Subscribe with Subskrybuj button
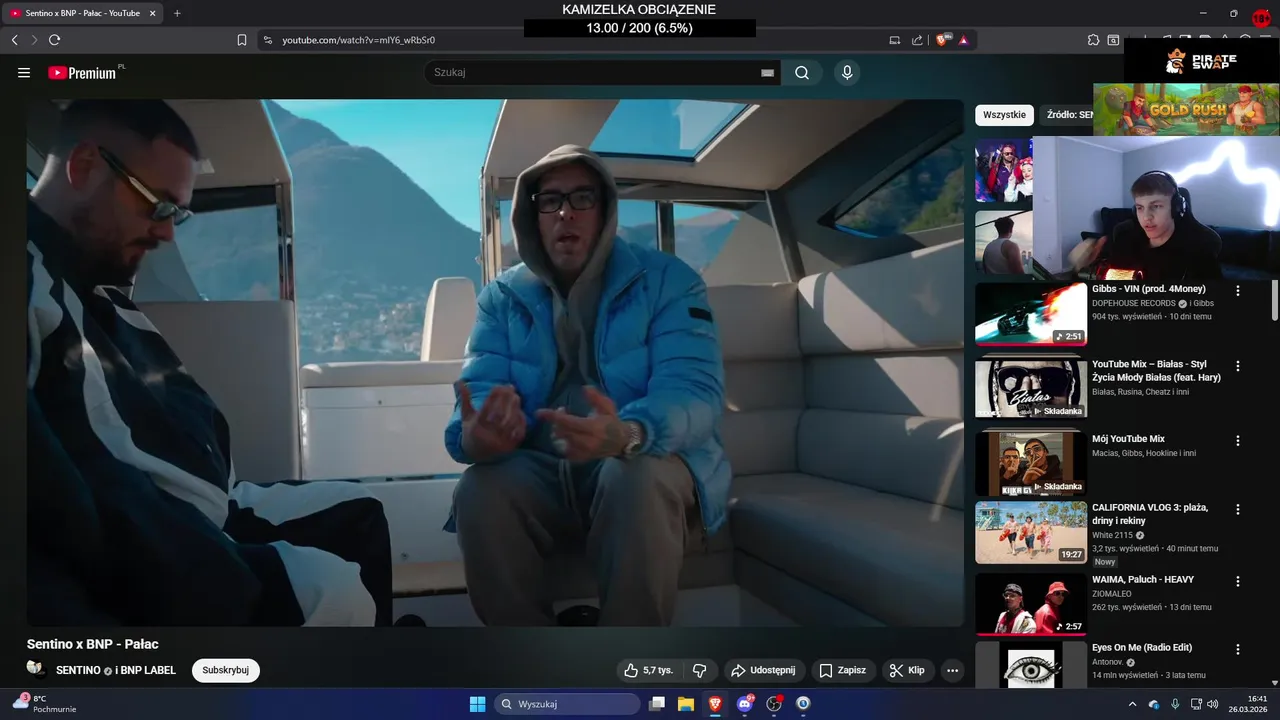 coord(226,670)
